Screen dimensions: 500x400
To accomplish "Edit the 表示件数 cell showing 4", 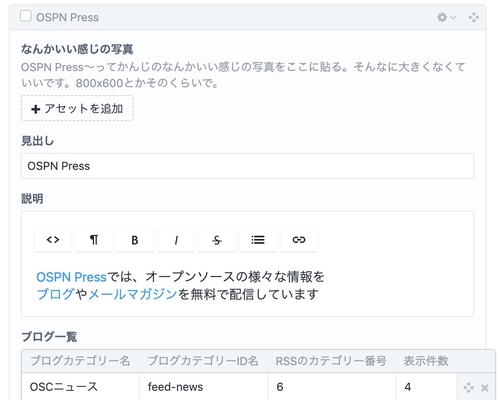I will pos(426,387).
